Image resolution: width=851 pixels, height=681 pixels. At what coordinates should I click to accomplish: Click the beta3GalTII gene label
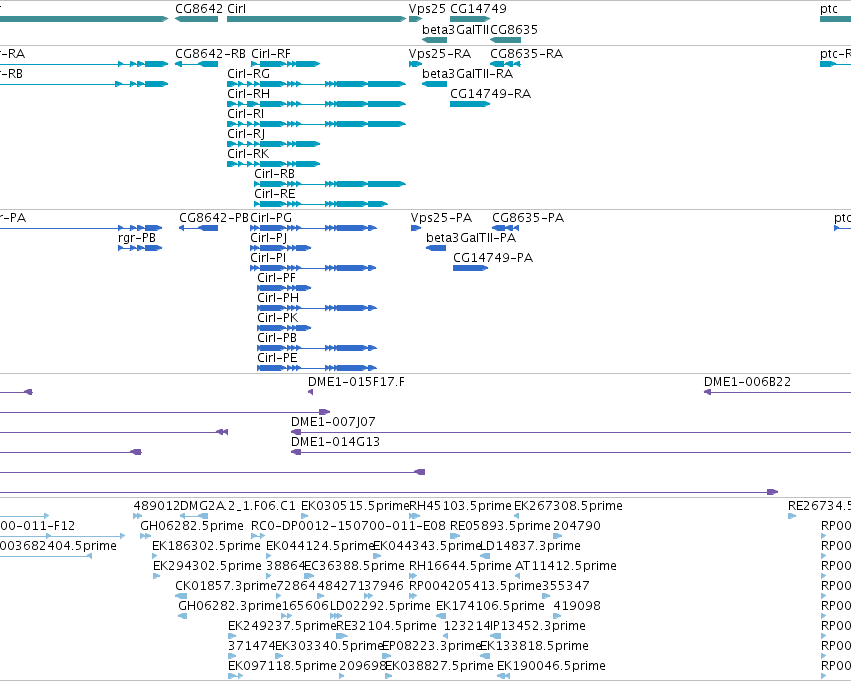pyautogui.click(x=455, y=29)
